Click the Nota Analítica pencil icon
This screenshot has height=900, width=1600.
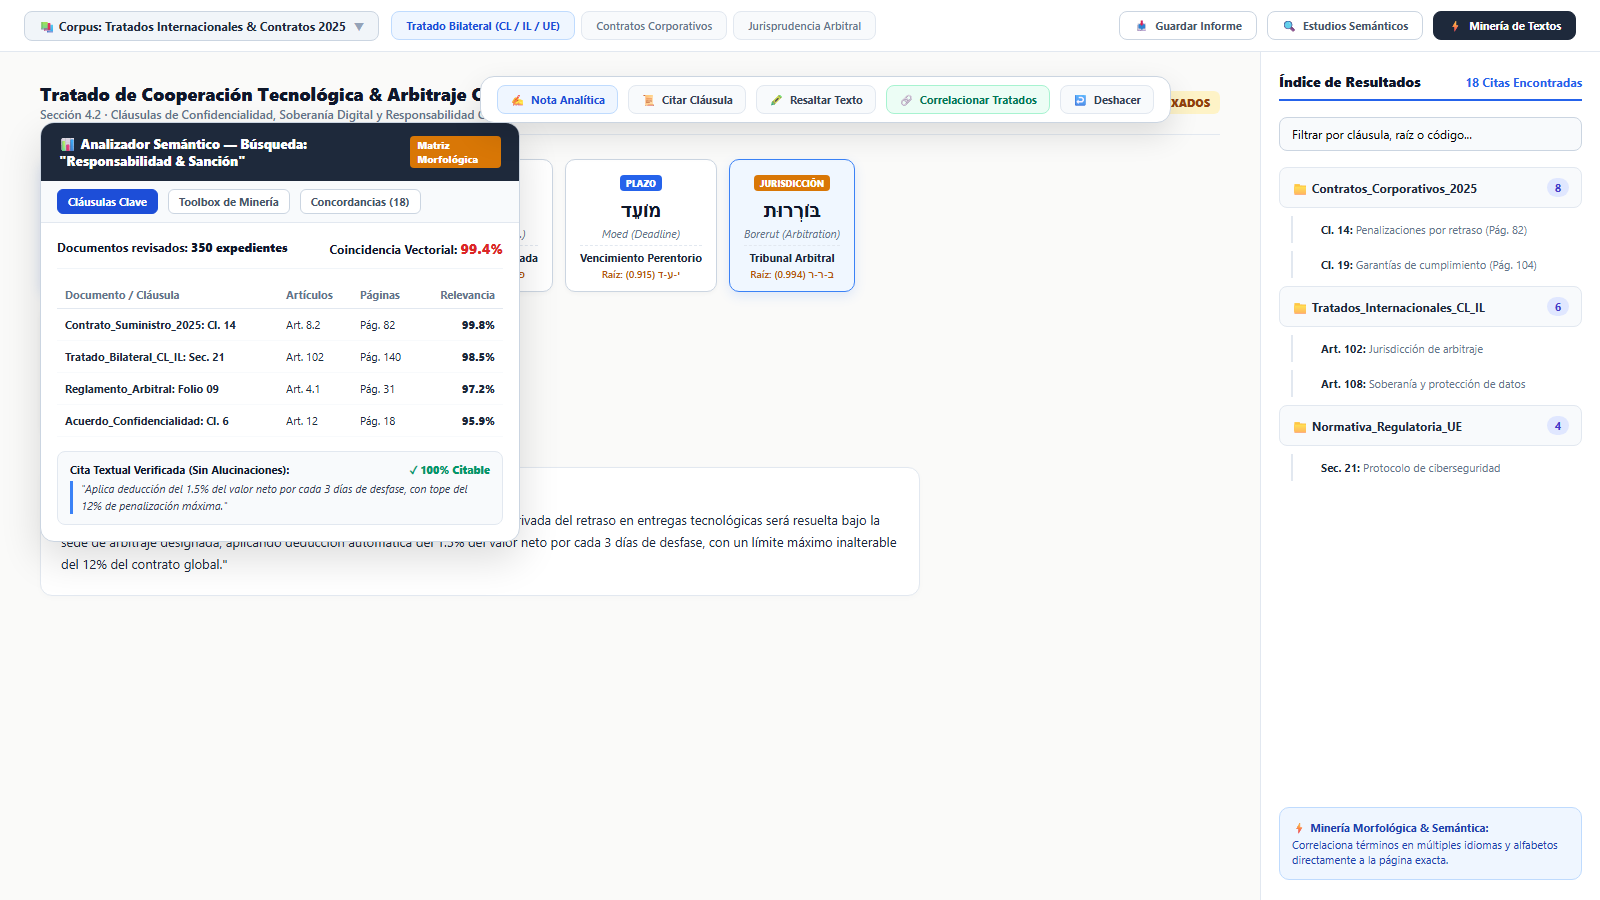click(517, 100)
